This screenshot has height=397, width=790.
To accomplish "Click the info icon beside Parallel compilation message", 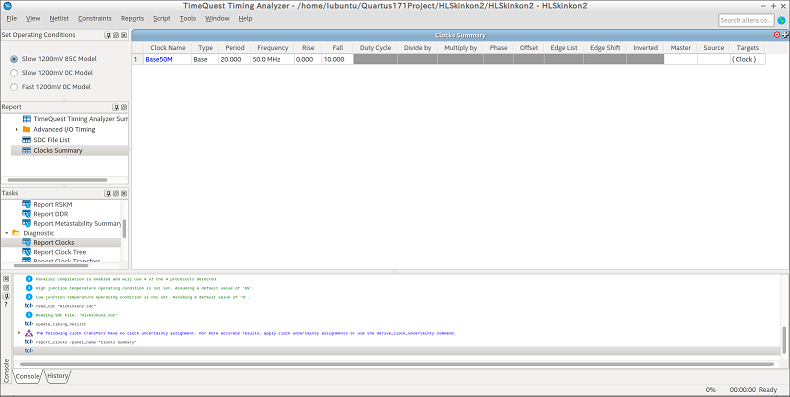I will coord(29,279).
